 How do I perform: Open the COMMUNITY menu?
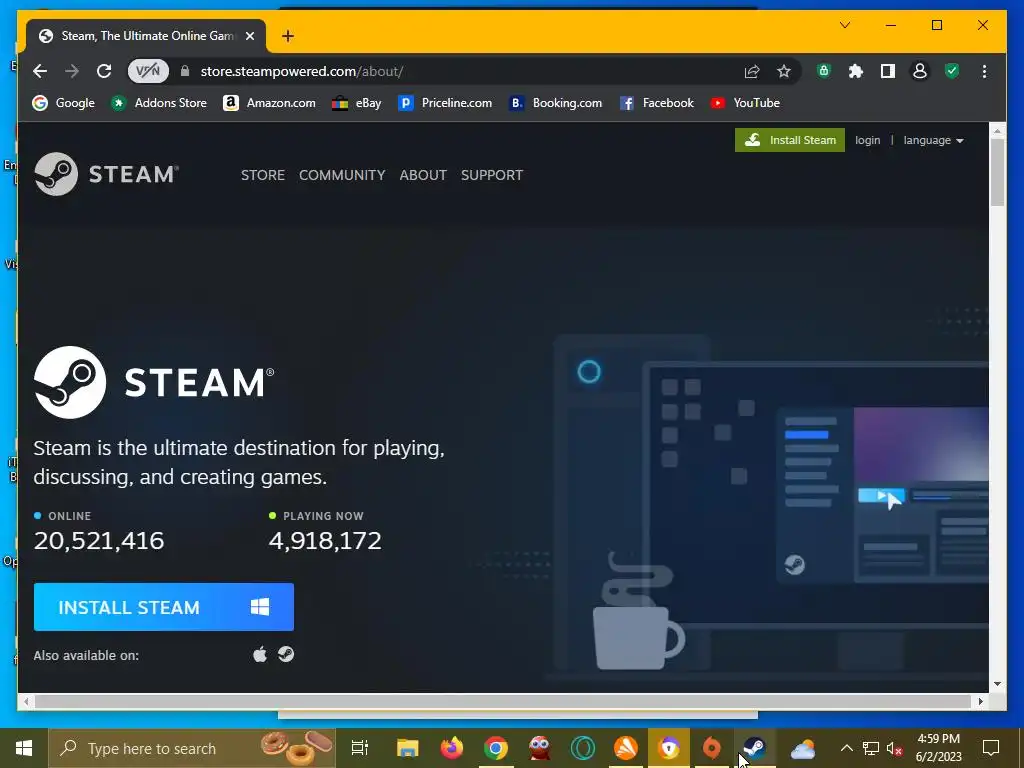[342, 175]
